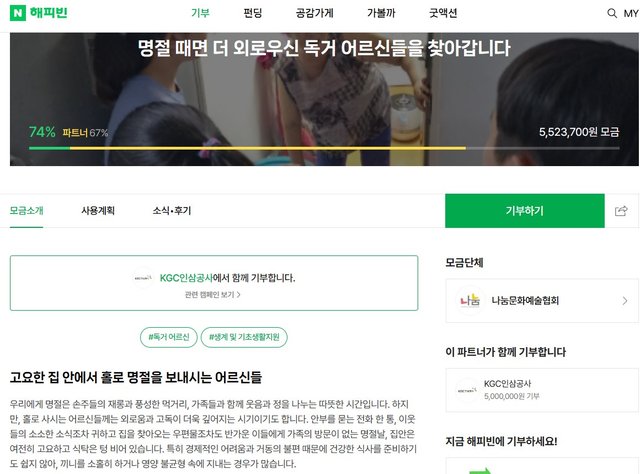Click the 나눔 organization logo

[x=470, y=300]
